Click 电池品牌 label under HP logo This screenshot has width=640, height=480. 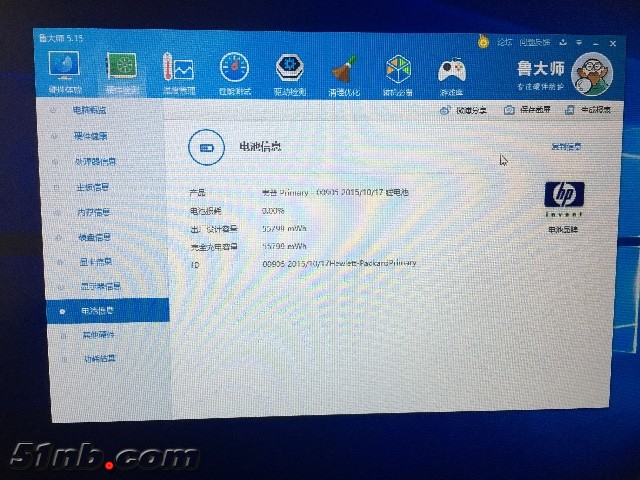pyautogui.click(x=563, y=230)
